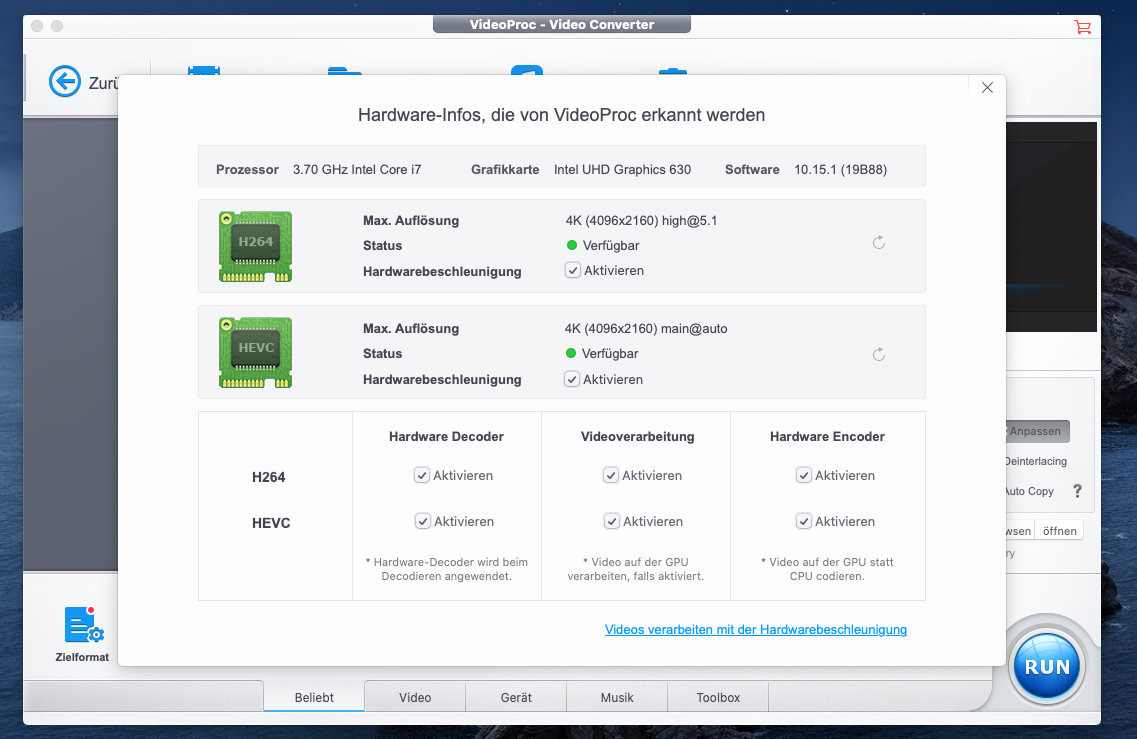Open the hardware acceleration video processing link
This screenshot has width=1137, height=739.
(x=756, y=629)
